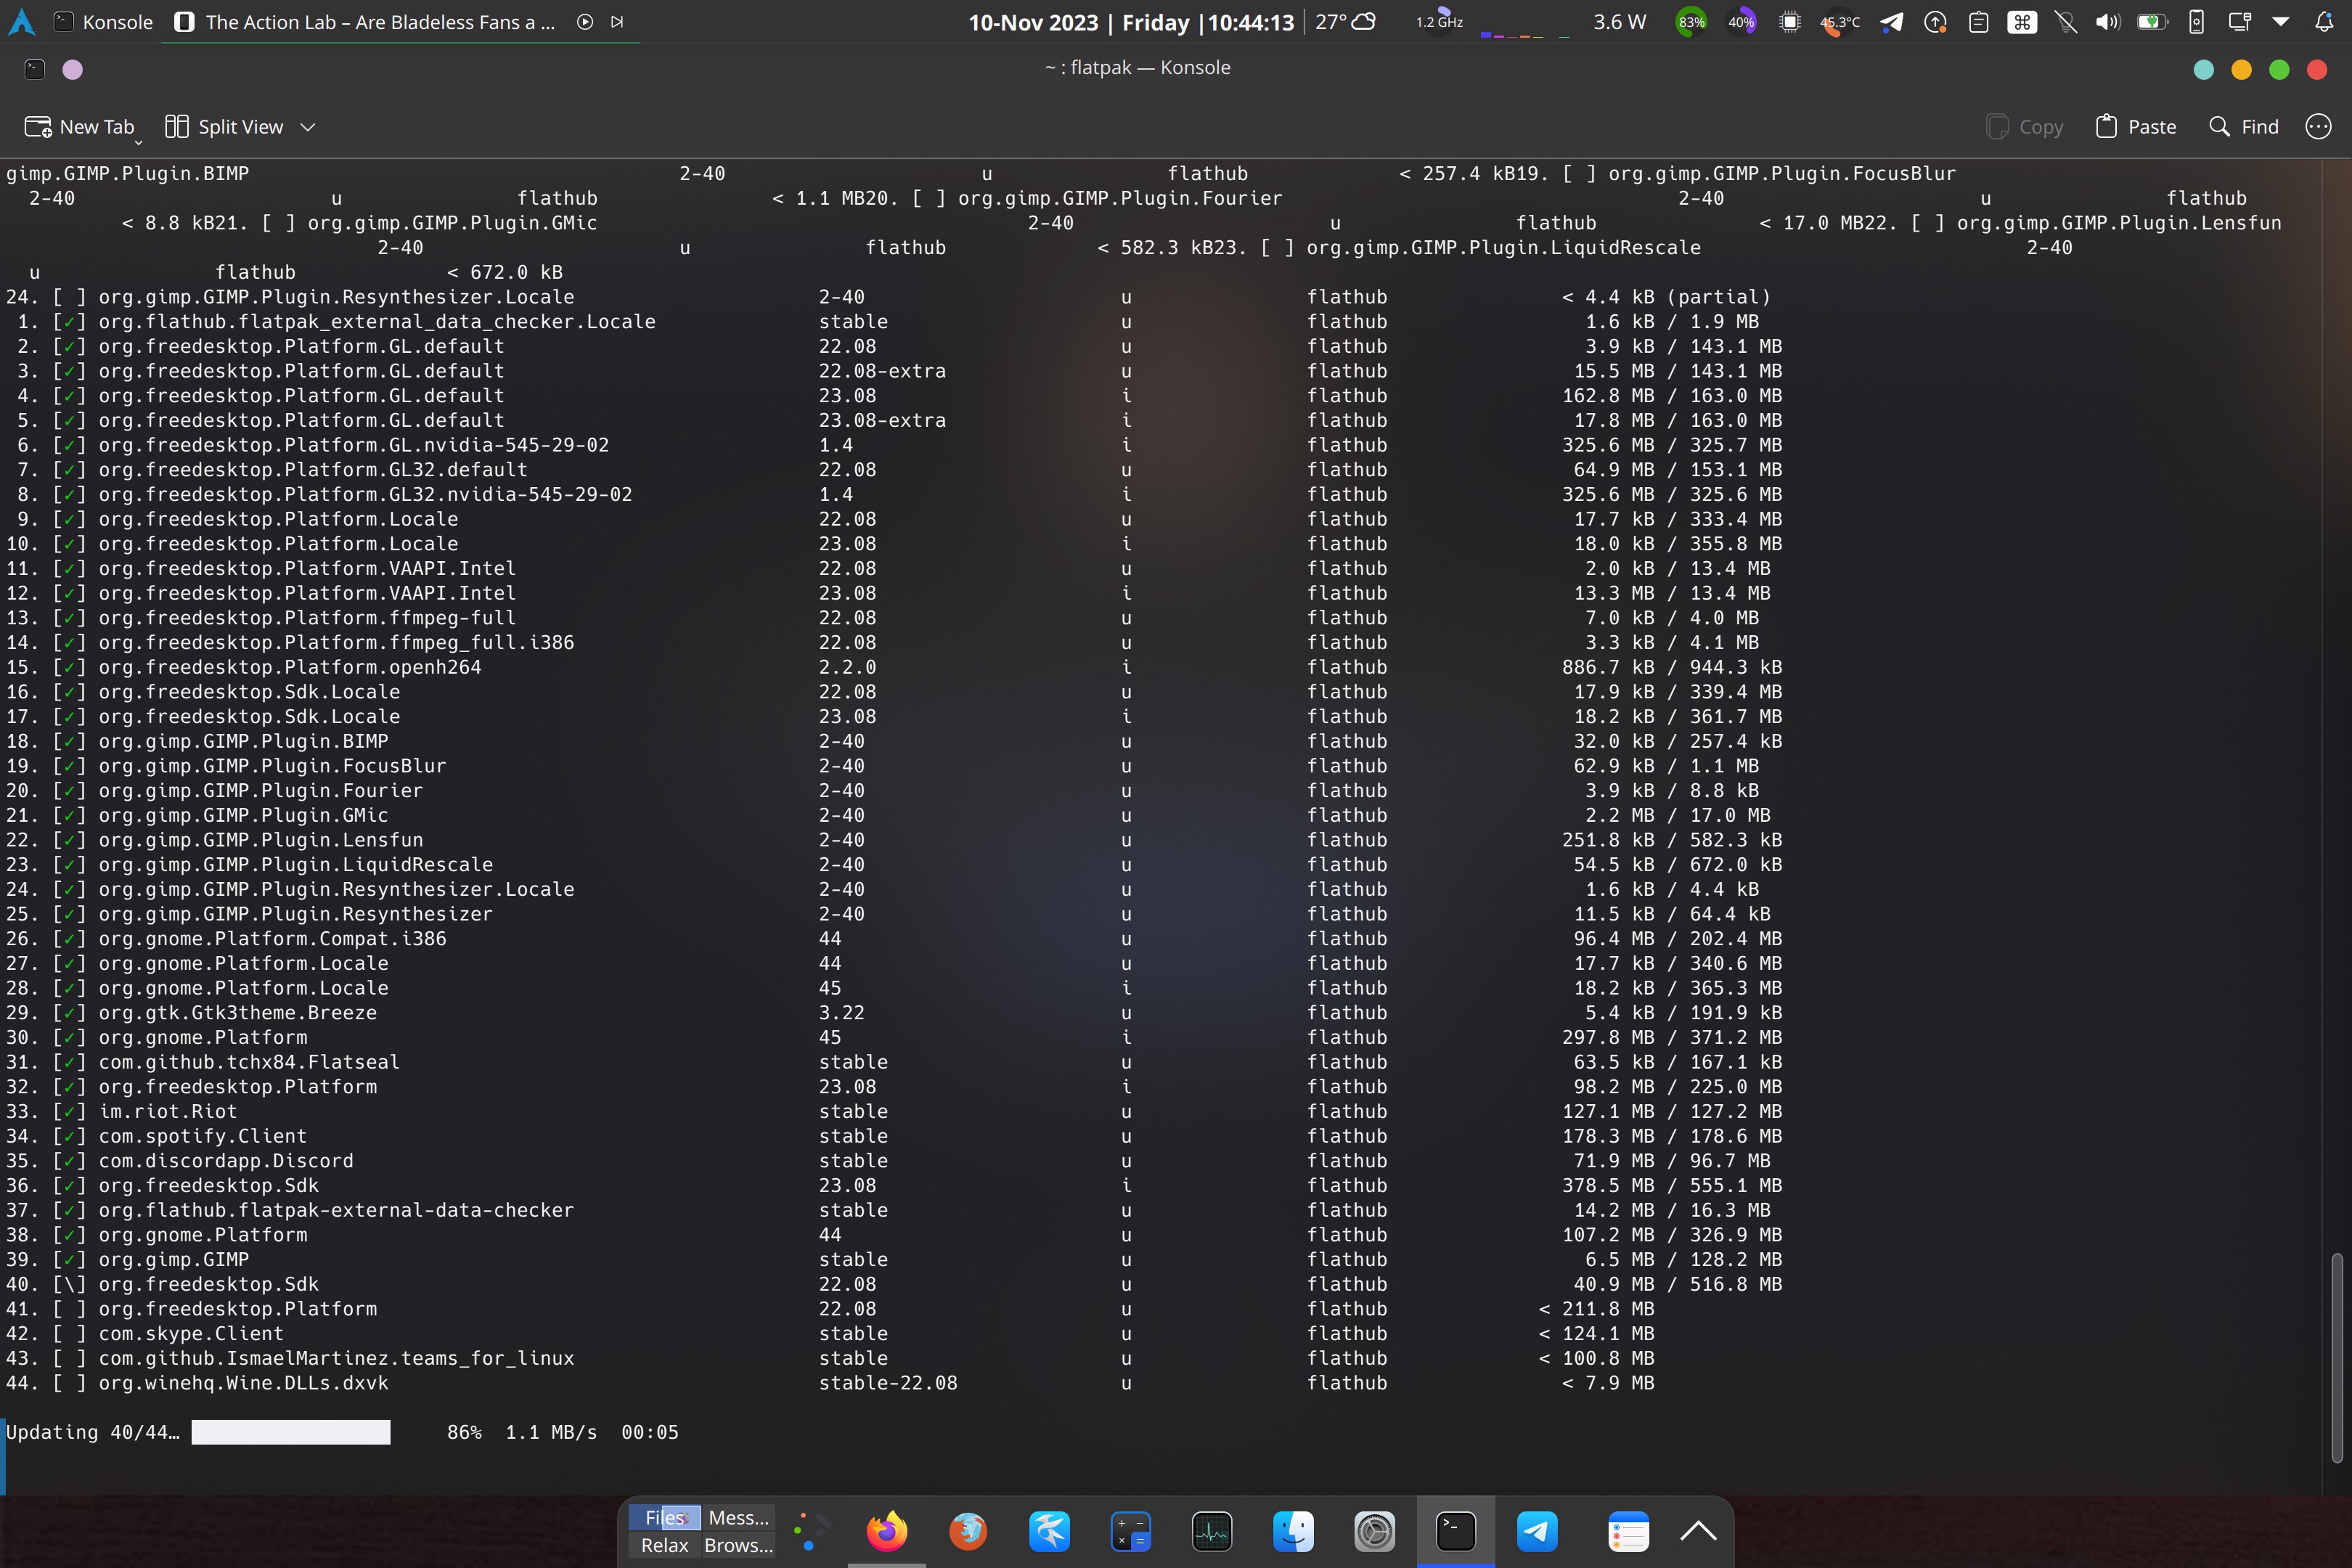The image size is (2352, 1568).
Task: Open the KDE Connect phone tray icon
Action: coord(2196,22)
